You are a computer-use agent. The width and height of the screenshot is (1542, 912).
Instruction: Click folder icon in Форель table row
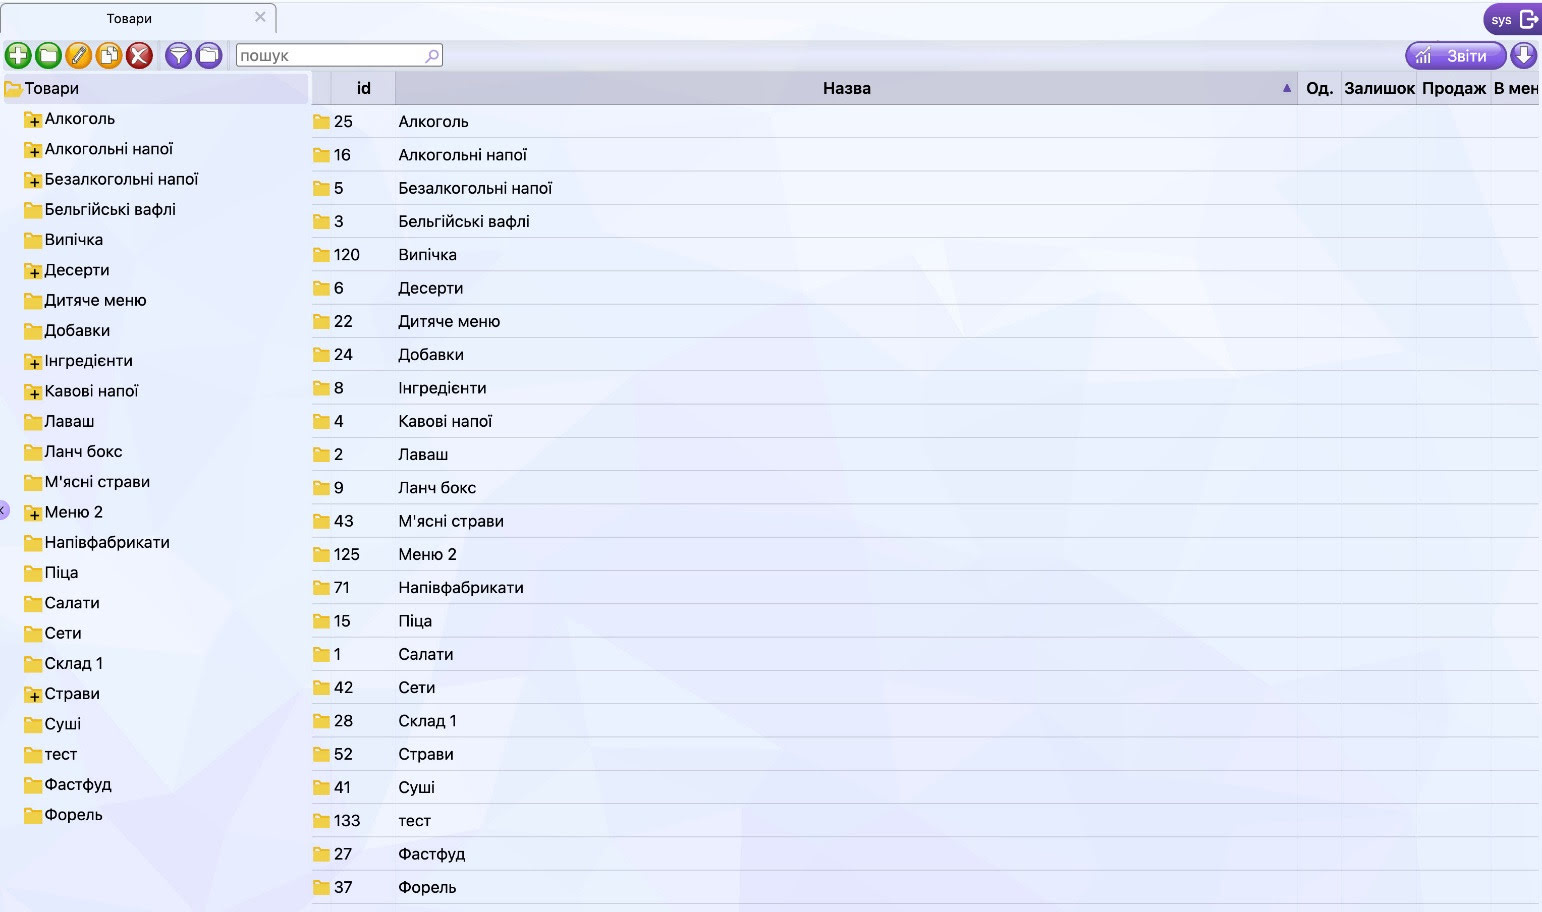click(321, 888)
